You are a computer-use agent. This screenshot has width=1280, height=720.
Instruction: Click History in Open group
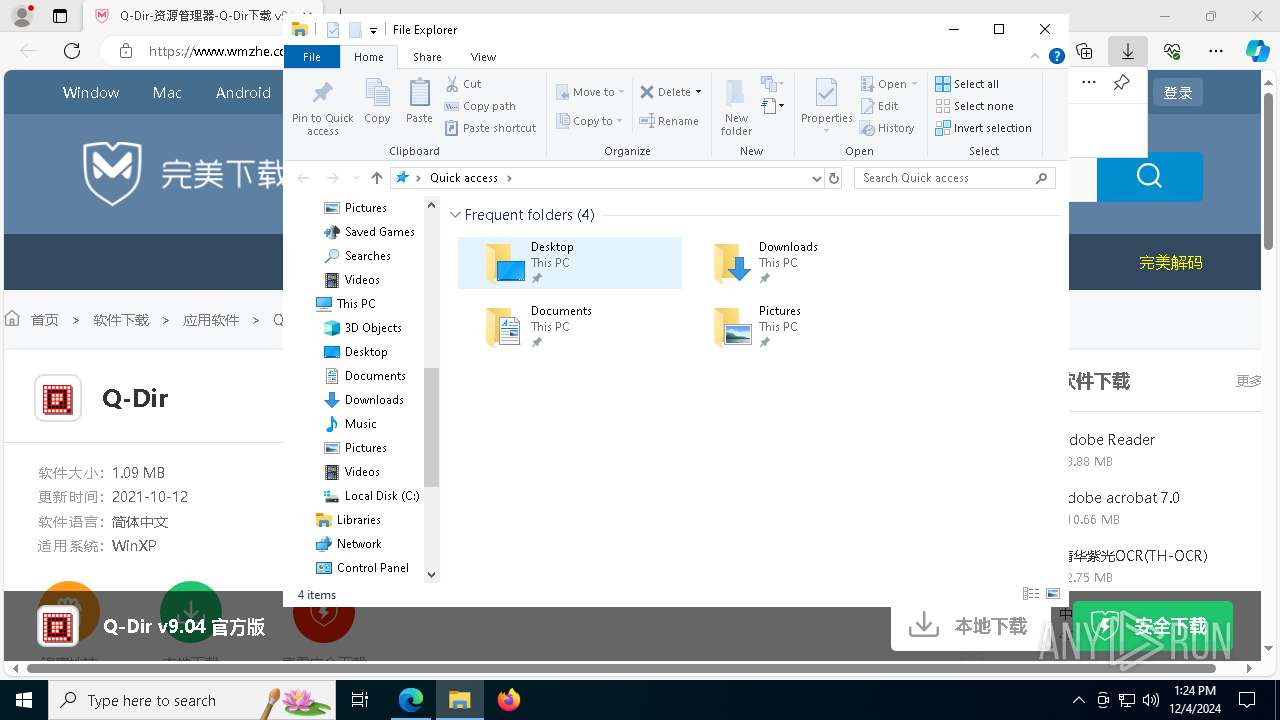click(x=887, y=128)
